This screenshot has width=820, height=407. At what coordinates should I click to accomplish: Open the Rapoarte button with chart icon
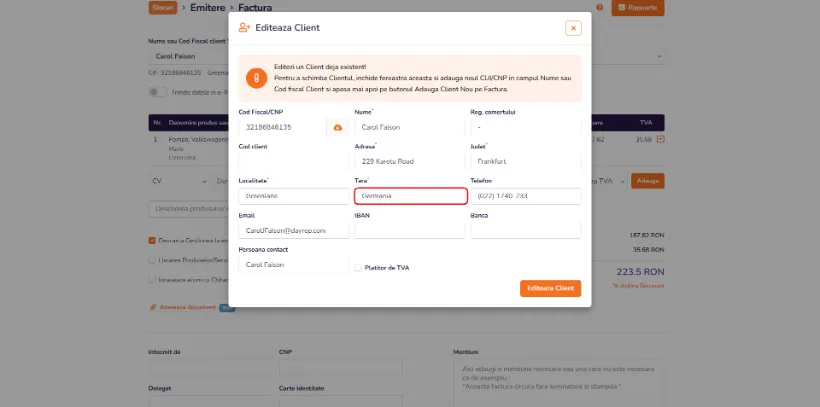click(x=637, y=8)
